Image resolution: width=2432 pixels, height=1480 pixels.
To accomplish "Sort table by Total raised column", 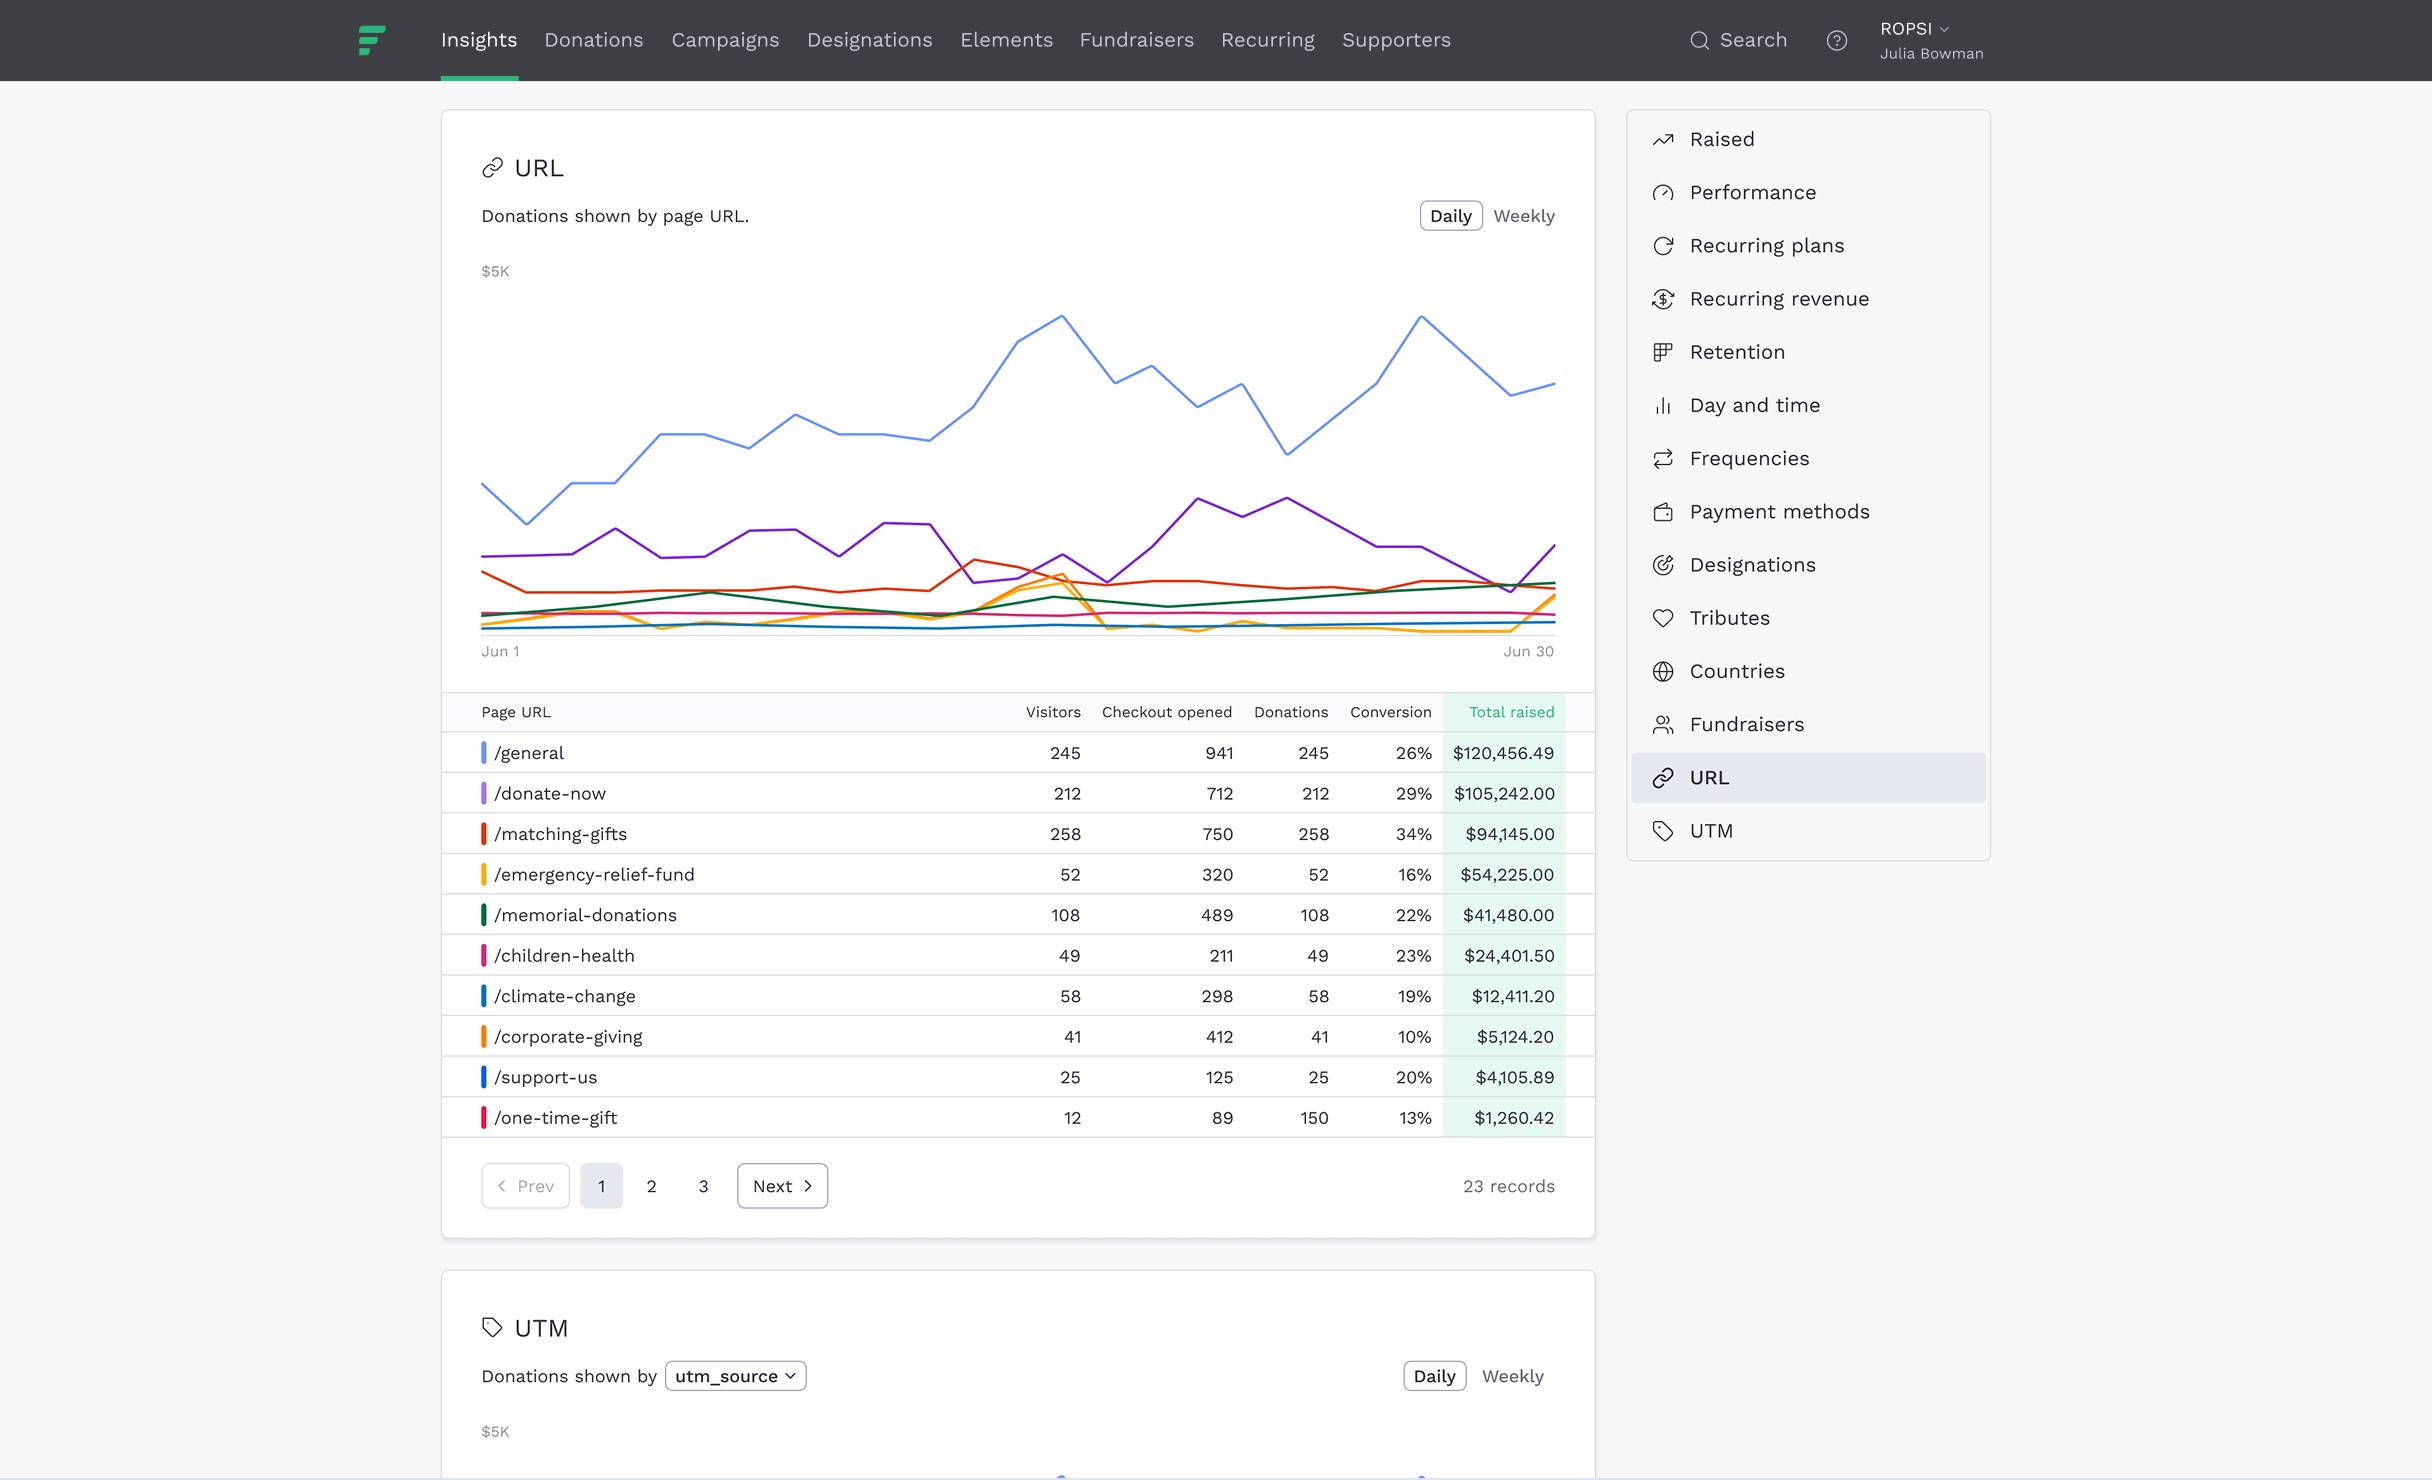I will click(1510, 712).
